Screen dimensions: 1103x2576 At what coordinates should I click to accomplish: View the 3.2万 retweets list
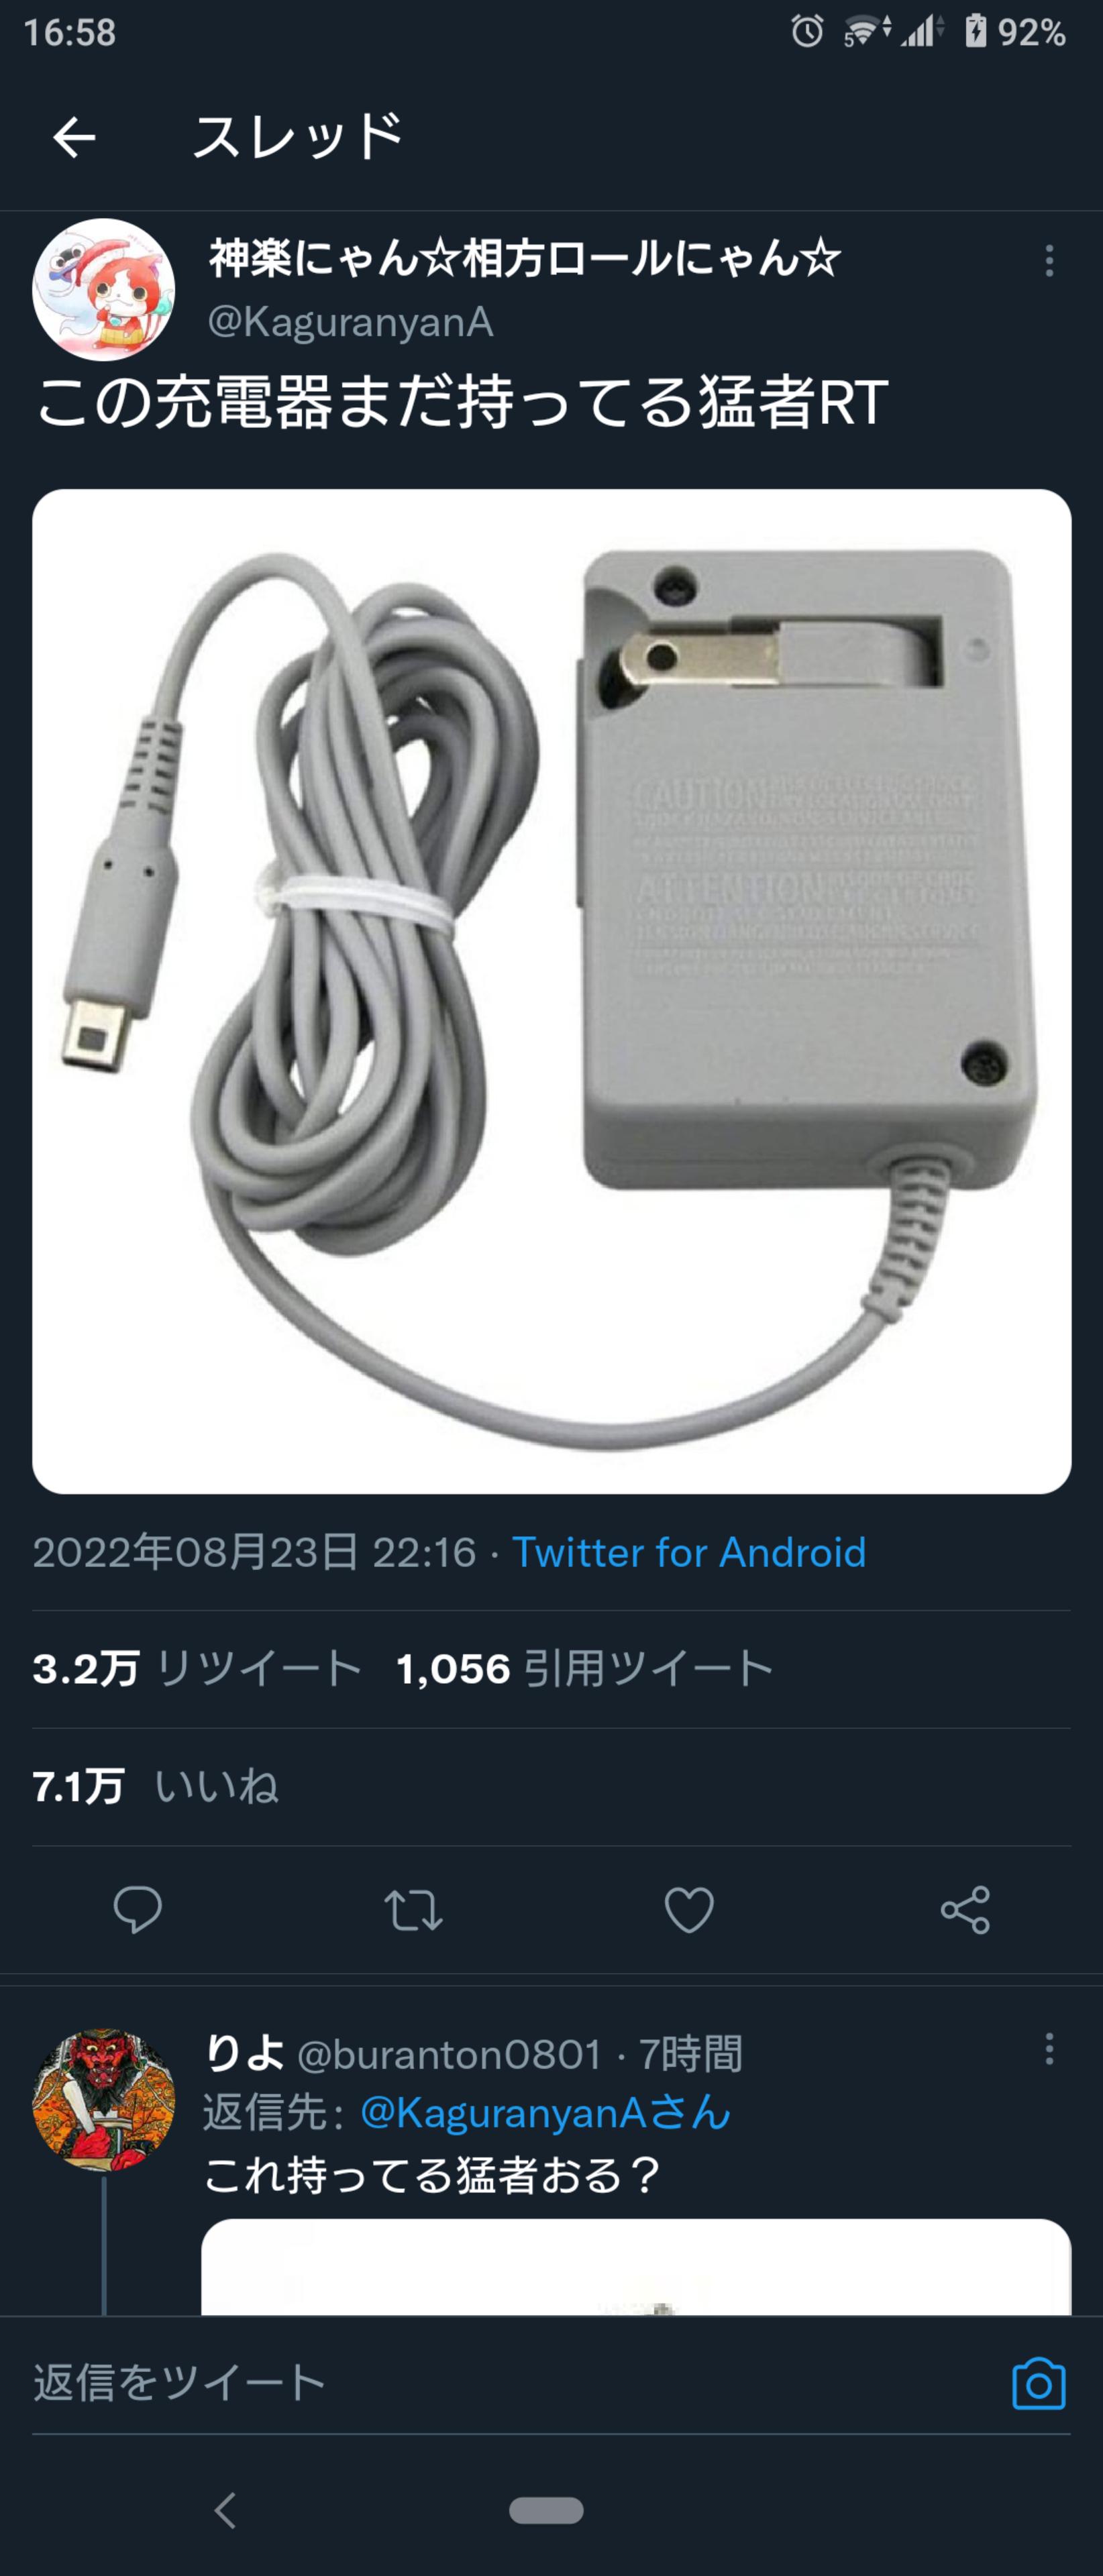click(x=197, y=1668)
